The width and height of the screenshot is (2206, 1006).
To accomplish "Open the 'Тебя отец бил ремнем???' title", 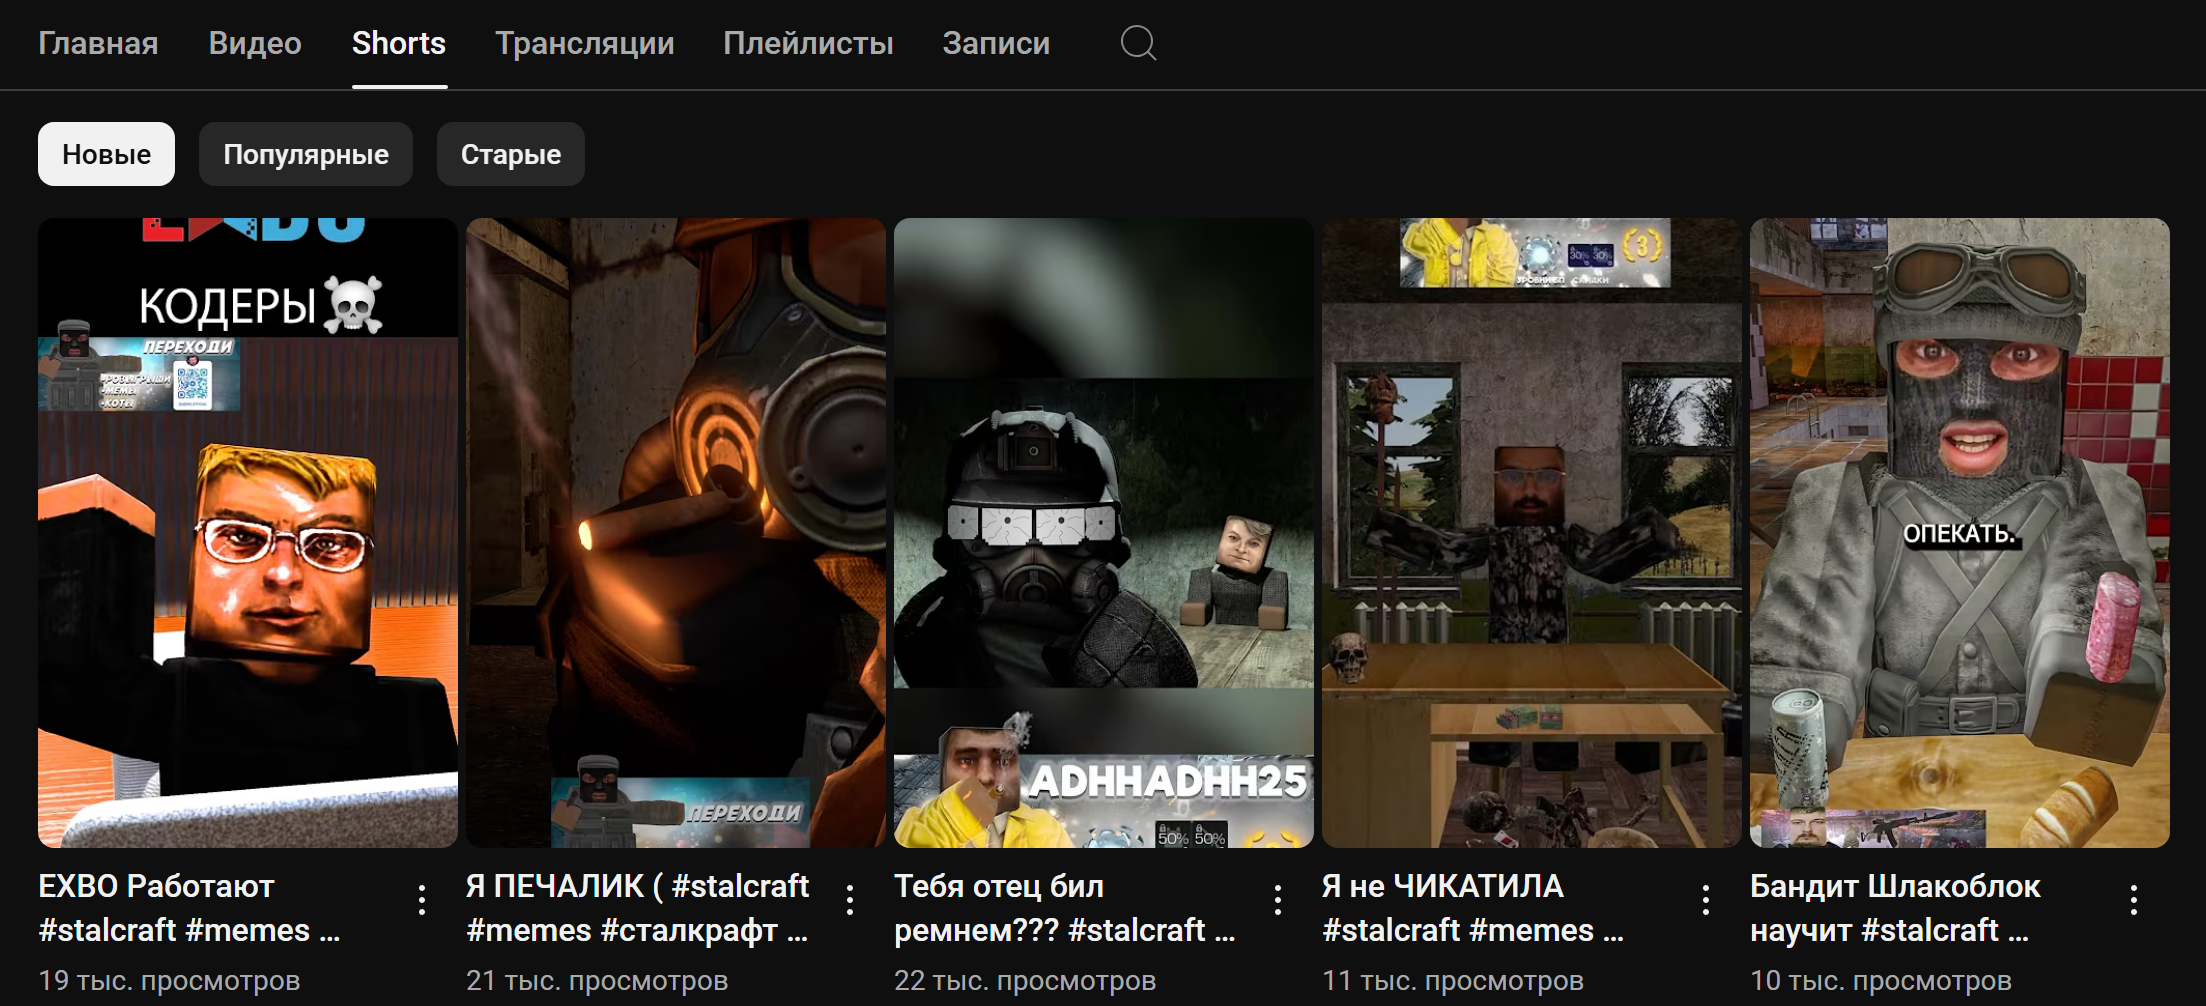I will tap(1065, 908).
